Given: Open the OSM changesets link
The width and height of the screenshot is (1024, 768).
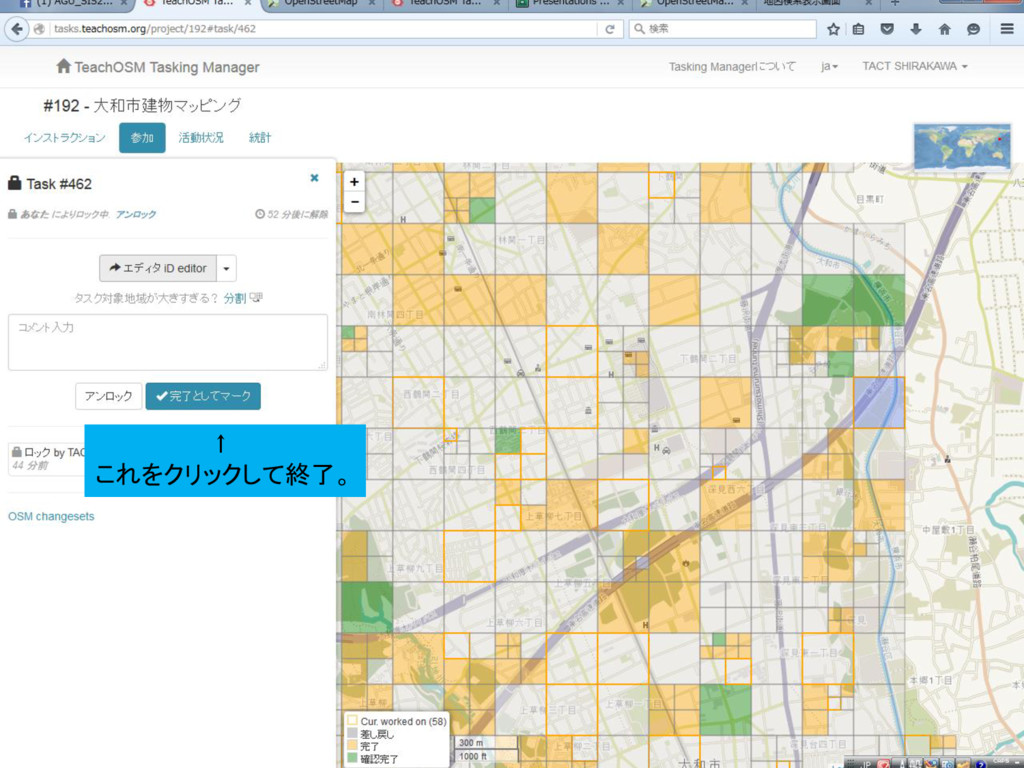Looking at the screenshot, I should click(x=51, y=517).
